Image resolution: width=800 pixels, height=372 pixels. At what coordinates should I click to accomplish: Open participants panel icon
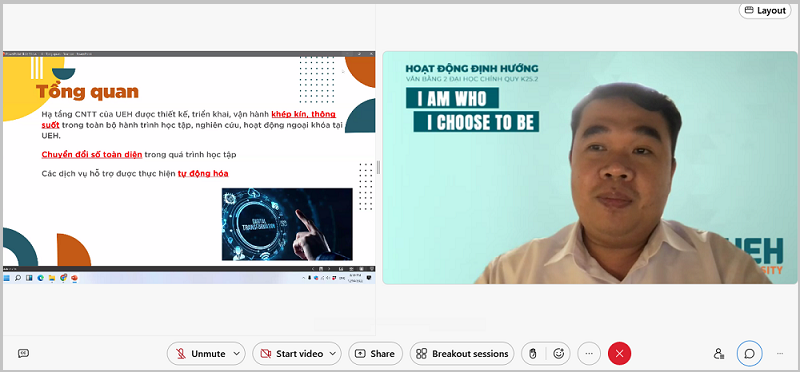tap(719, 354)
